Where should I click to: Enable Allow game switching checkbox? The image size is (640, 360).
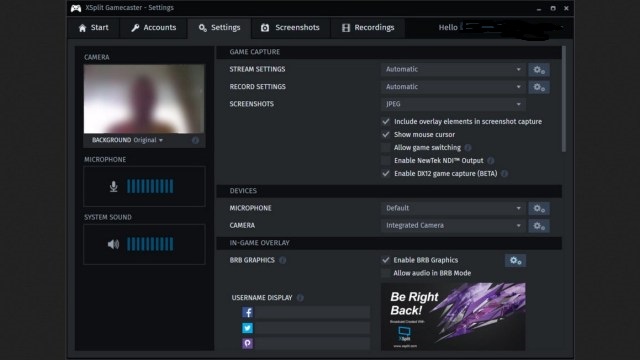tap(385, 148)
